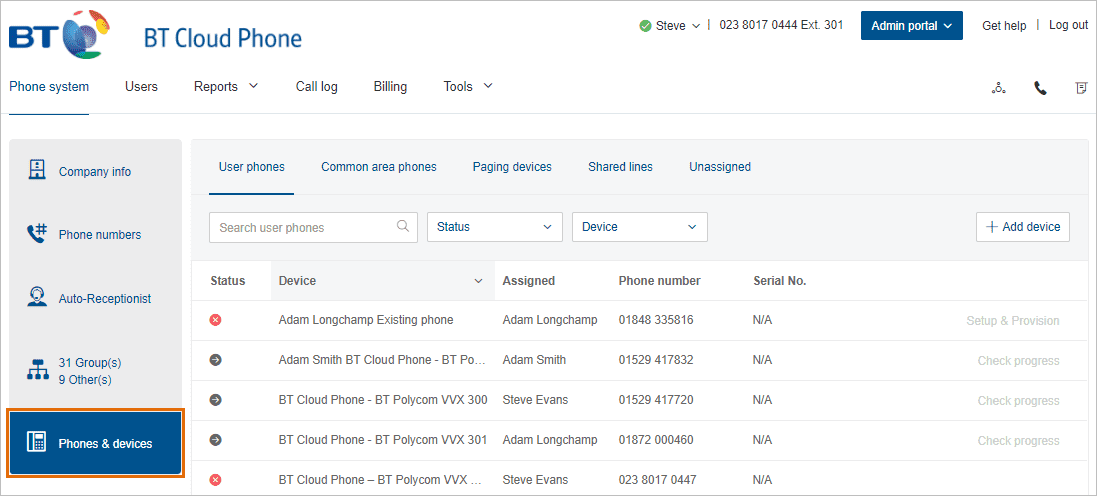Click the search magnifier icon
The width and height of the screenshot is (1097, 496).
pyautogui.click(x=403, y=227)
